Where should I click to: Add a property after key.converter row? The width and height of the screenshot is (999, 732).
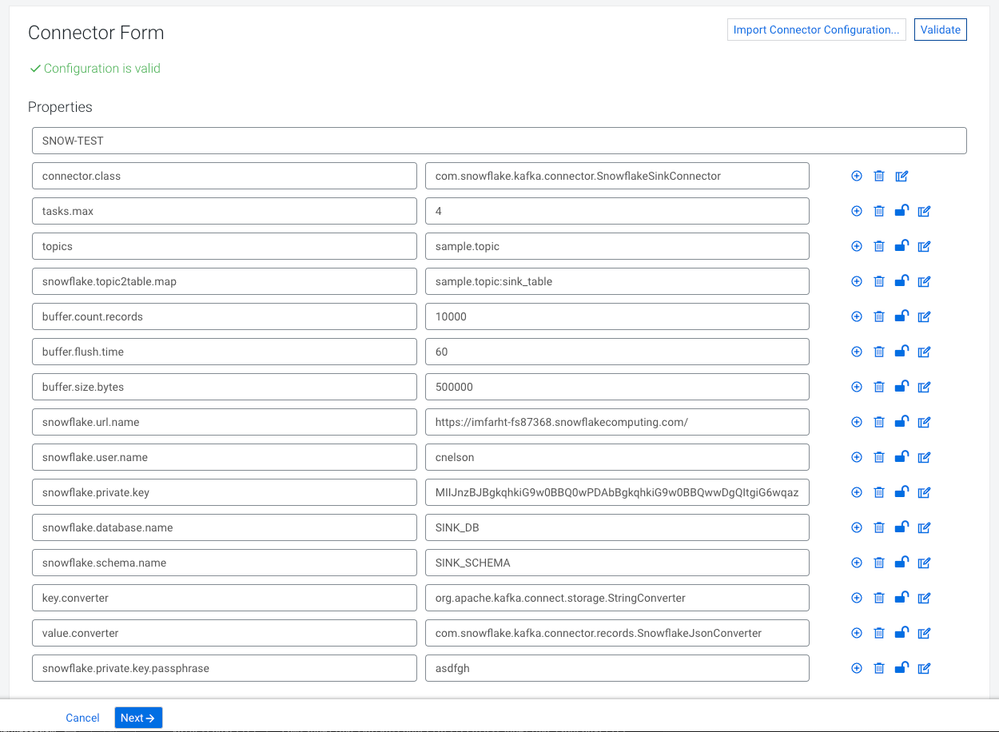[856, 598]
